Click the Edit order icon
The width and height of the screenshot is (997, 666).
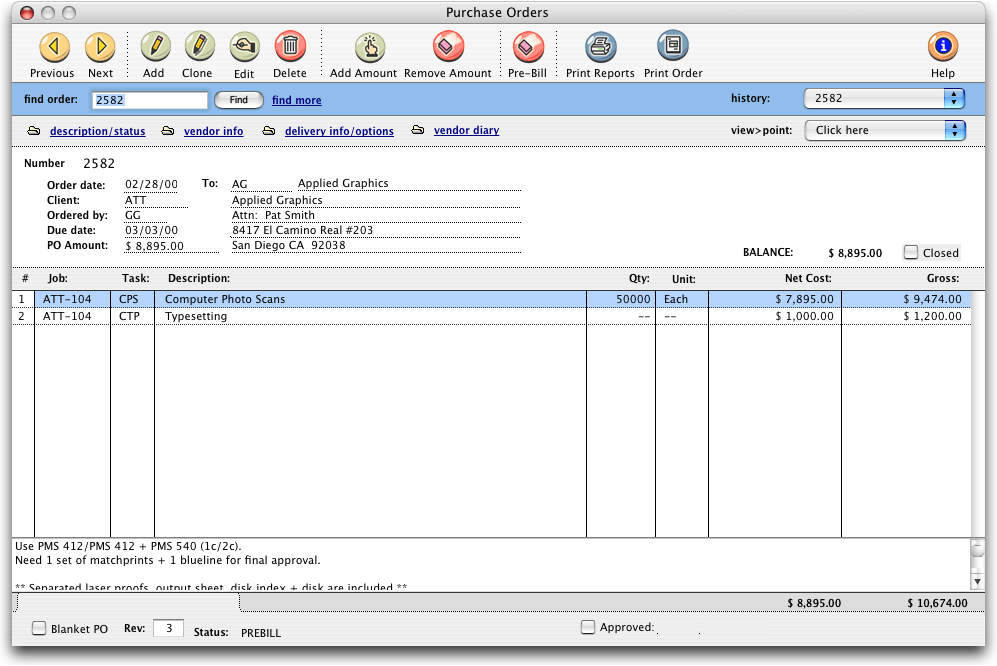click(244, 46)
